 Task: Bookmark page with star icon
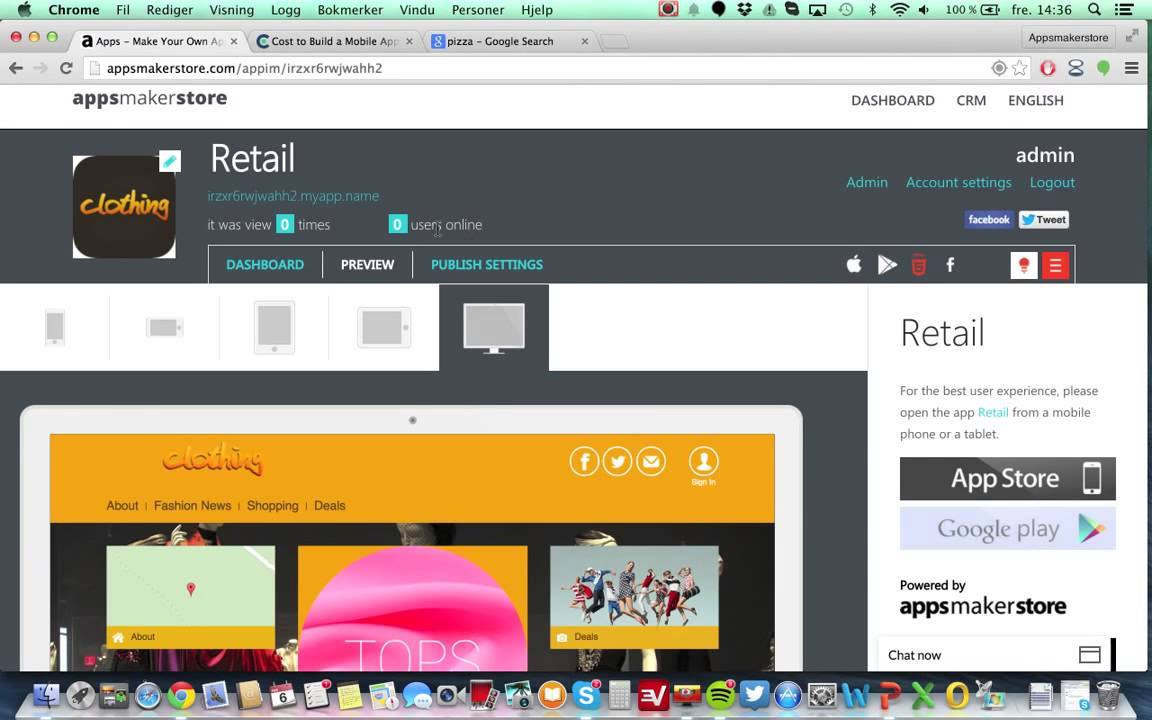(1020, 68)
